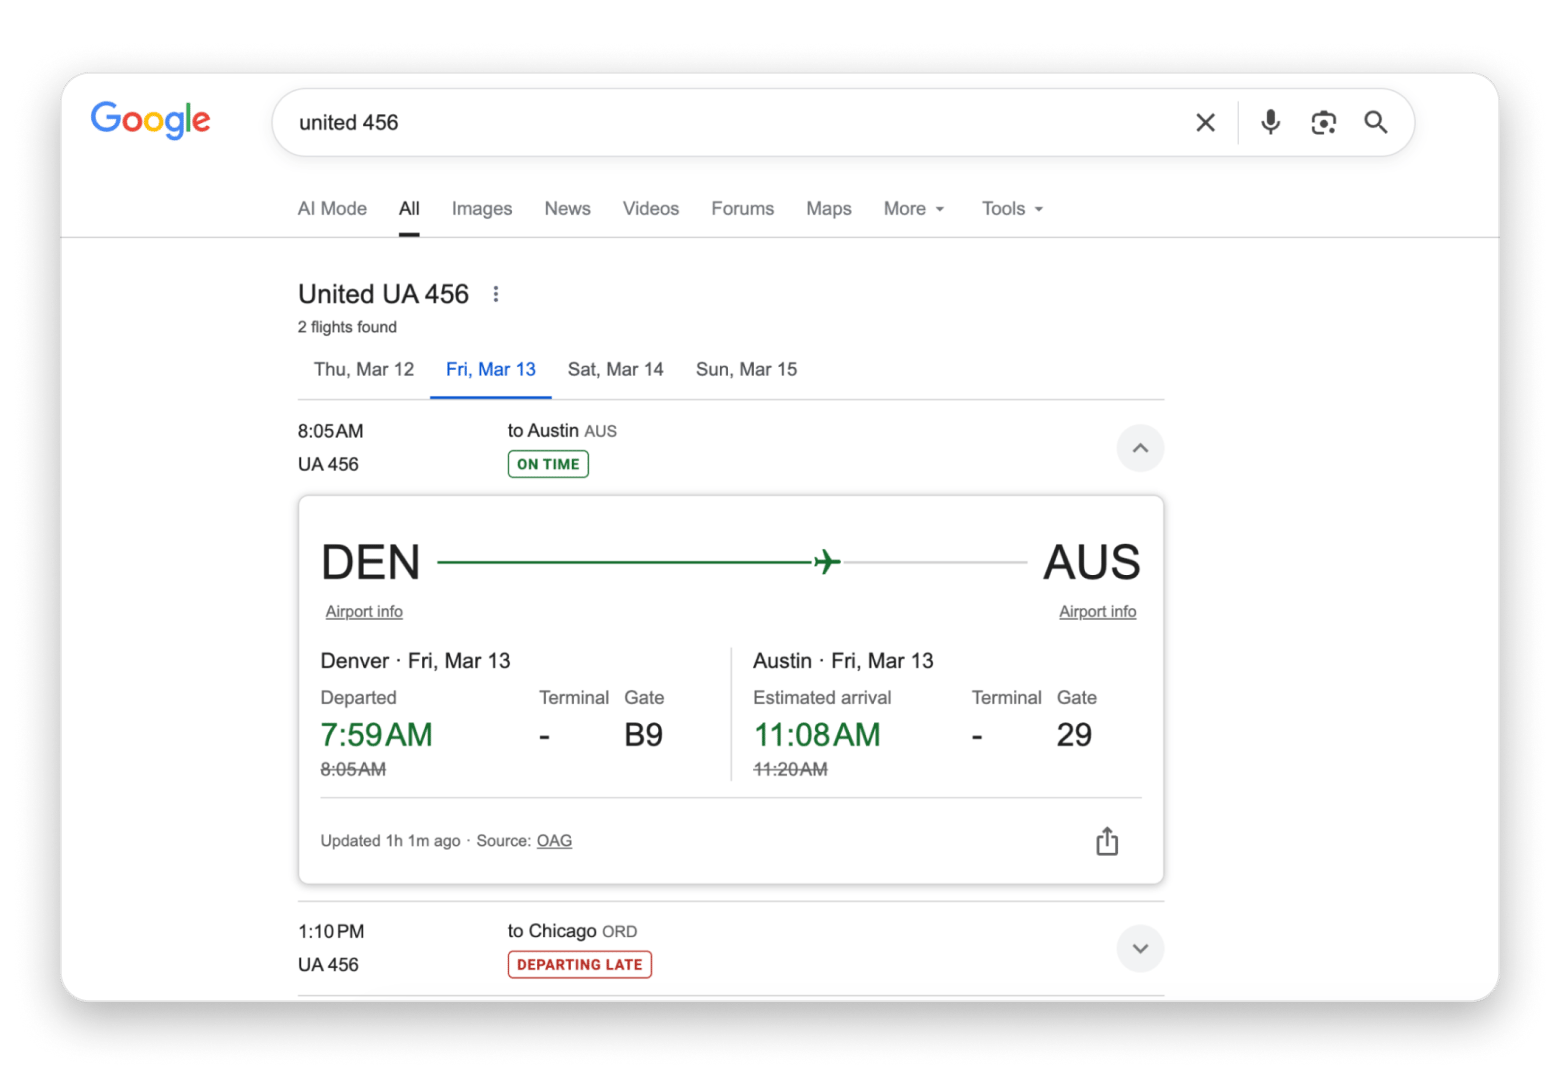Image resolution: width=1560 pixels, height=1082 pixels.
Task: Clear the search box using the X icon
Action: point(1205,122)
